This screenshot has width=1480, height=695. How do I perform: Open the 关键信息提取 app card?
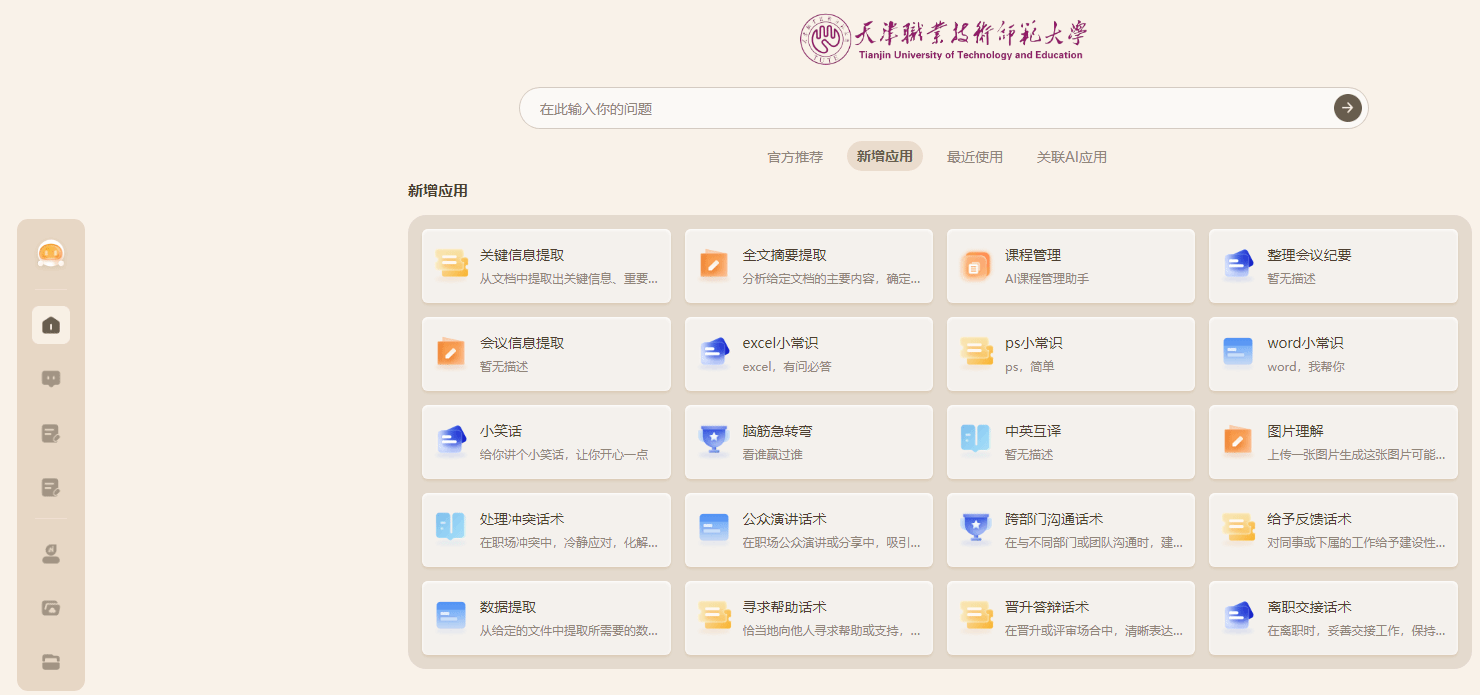[546, 266]
